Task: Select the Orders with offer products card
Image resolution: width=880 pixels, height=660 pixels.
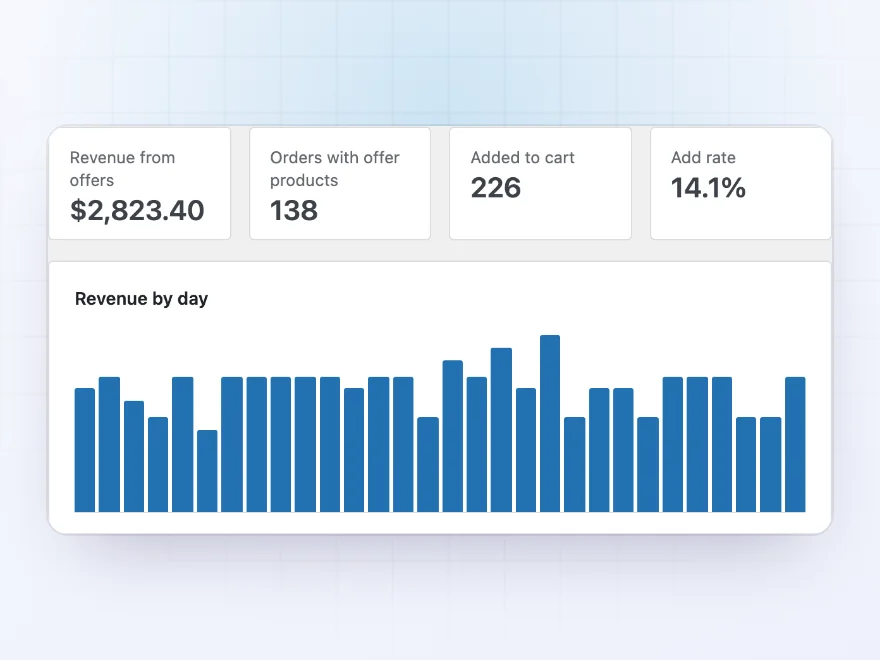Action: tap(340, 184)
